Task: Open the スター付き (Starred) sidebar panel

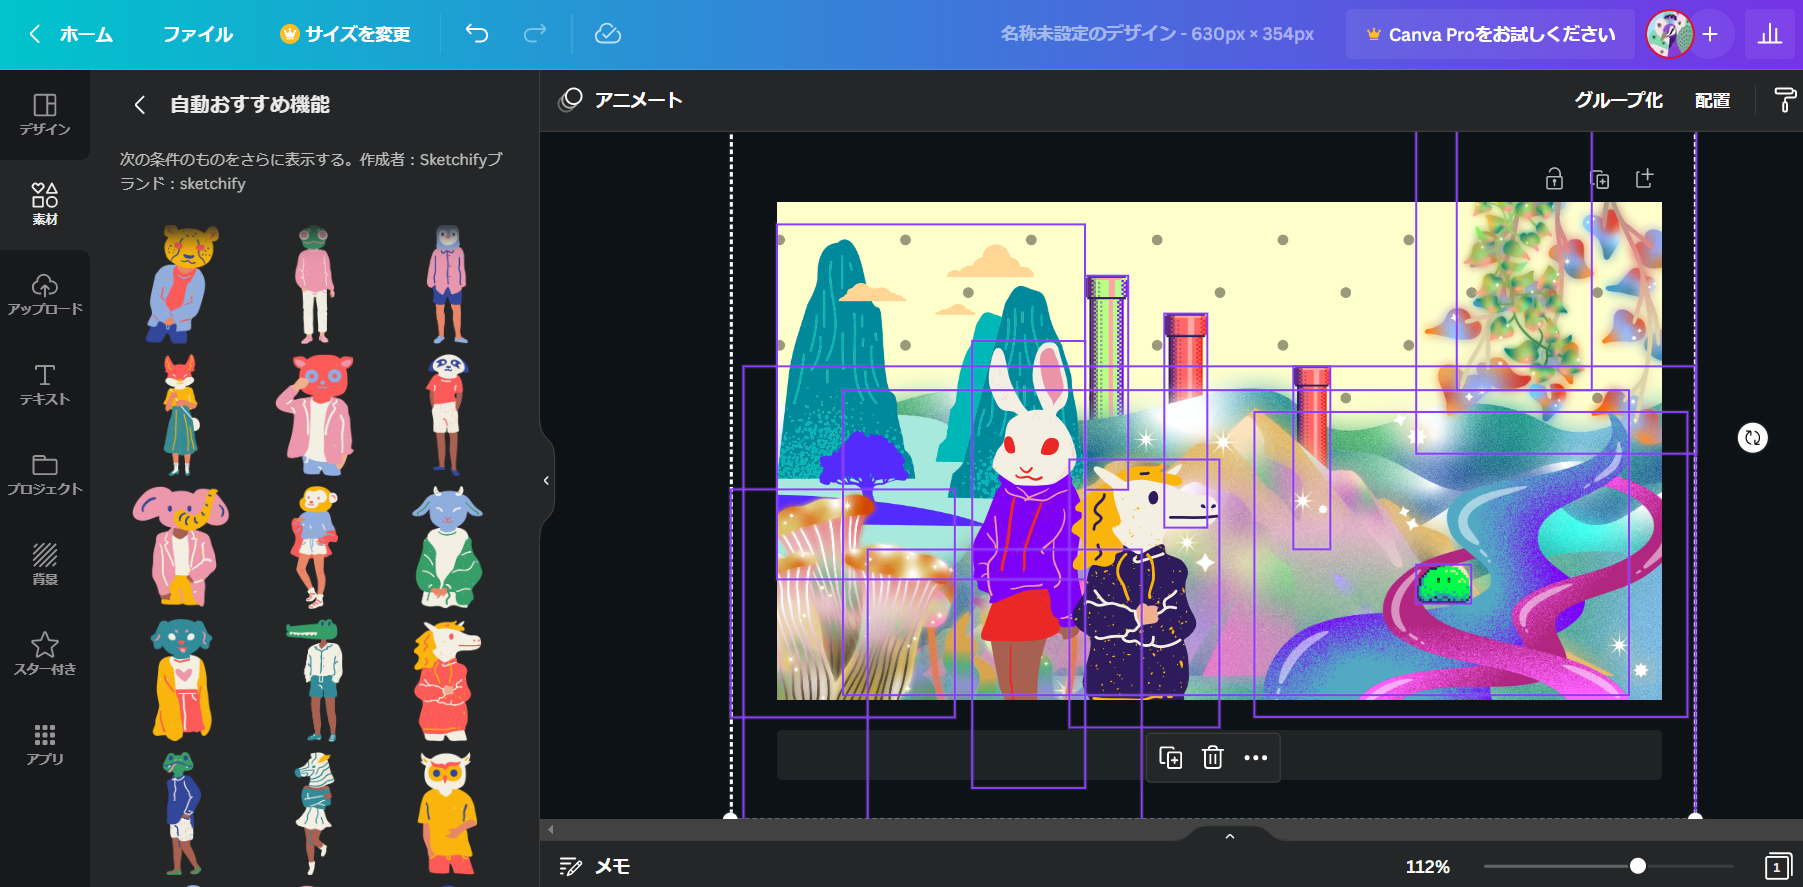Action: [45, 655]
